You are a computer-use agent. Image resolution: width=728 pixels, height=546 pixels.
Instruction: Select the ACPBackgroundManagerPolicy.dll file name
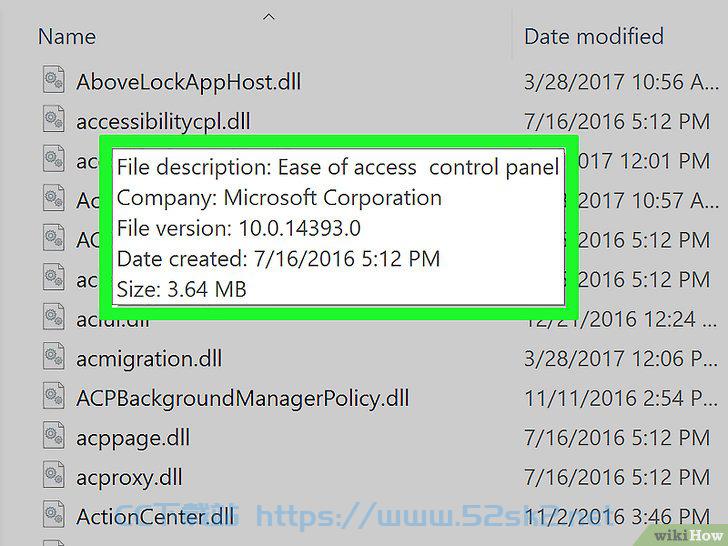pyautogui.click(x=243, y=399)
